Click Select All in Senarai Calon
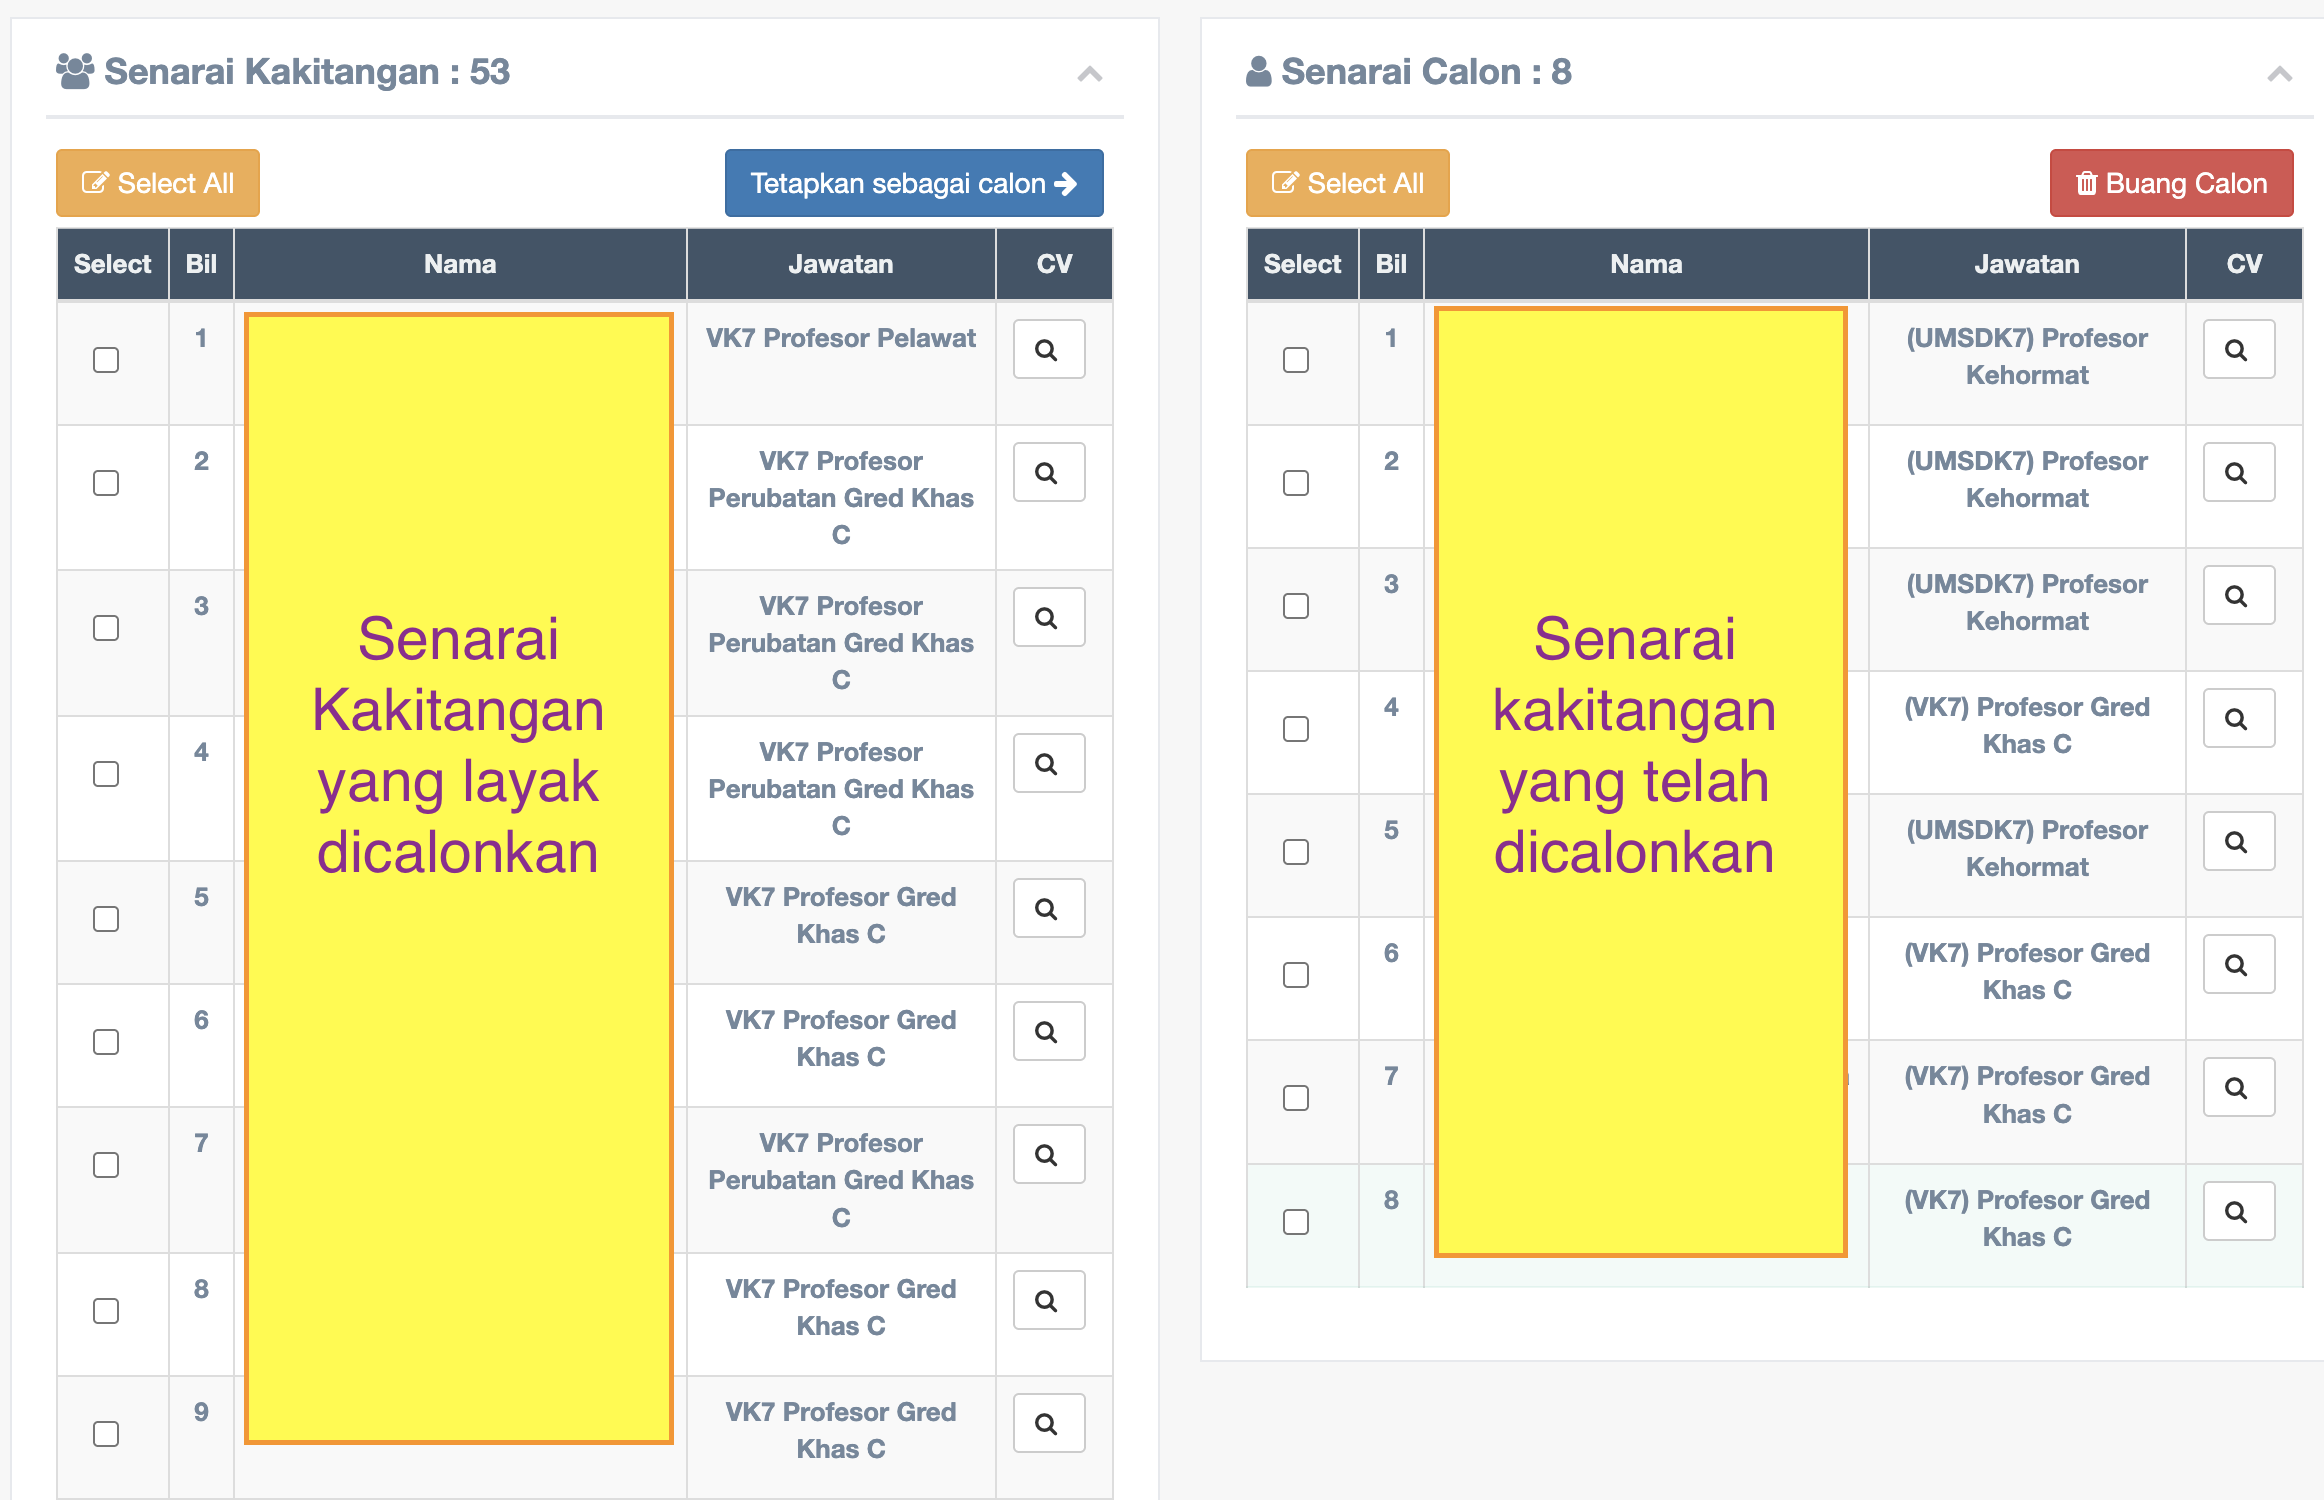This screenshot has height=1500, width=2324. coord(1347,183)
